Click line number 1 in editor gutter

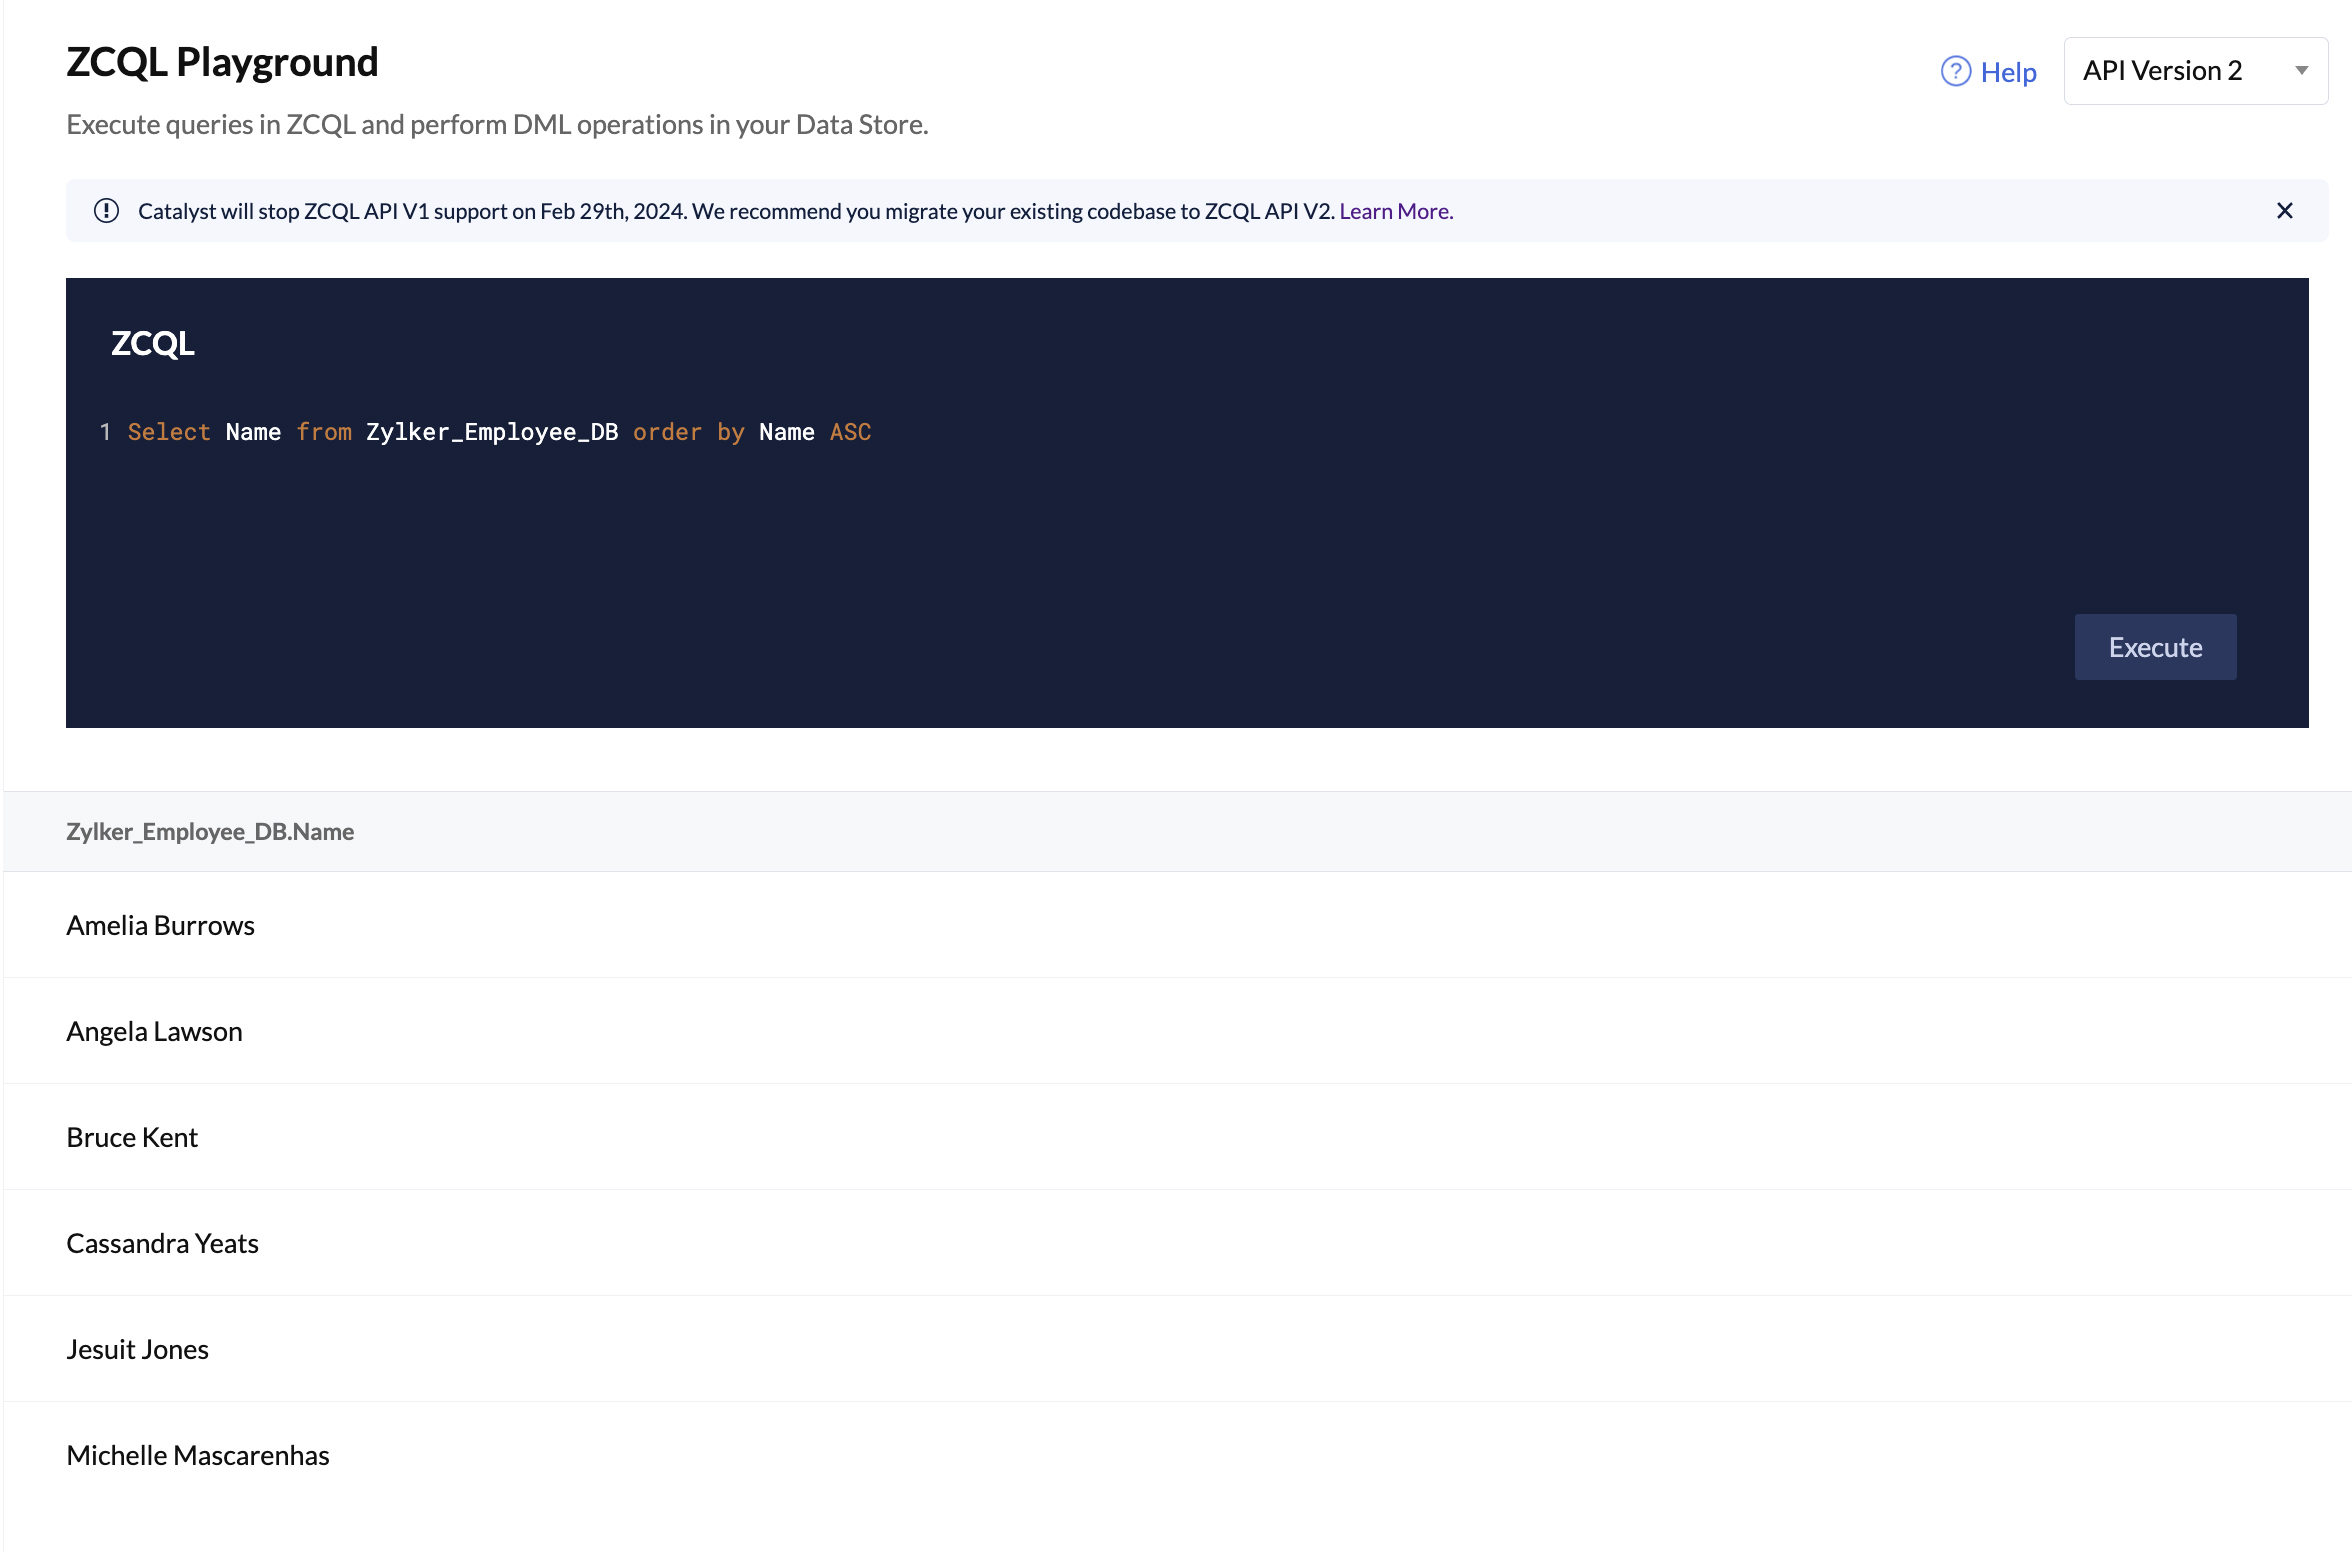105,432
